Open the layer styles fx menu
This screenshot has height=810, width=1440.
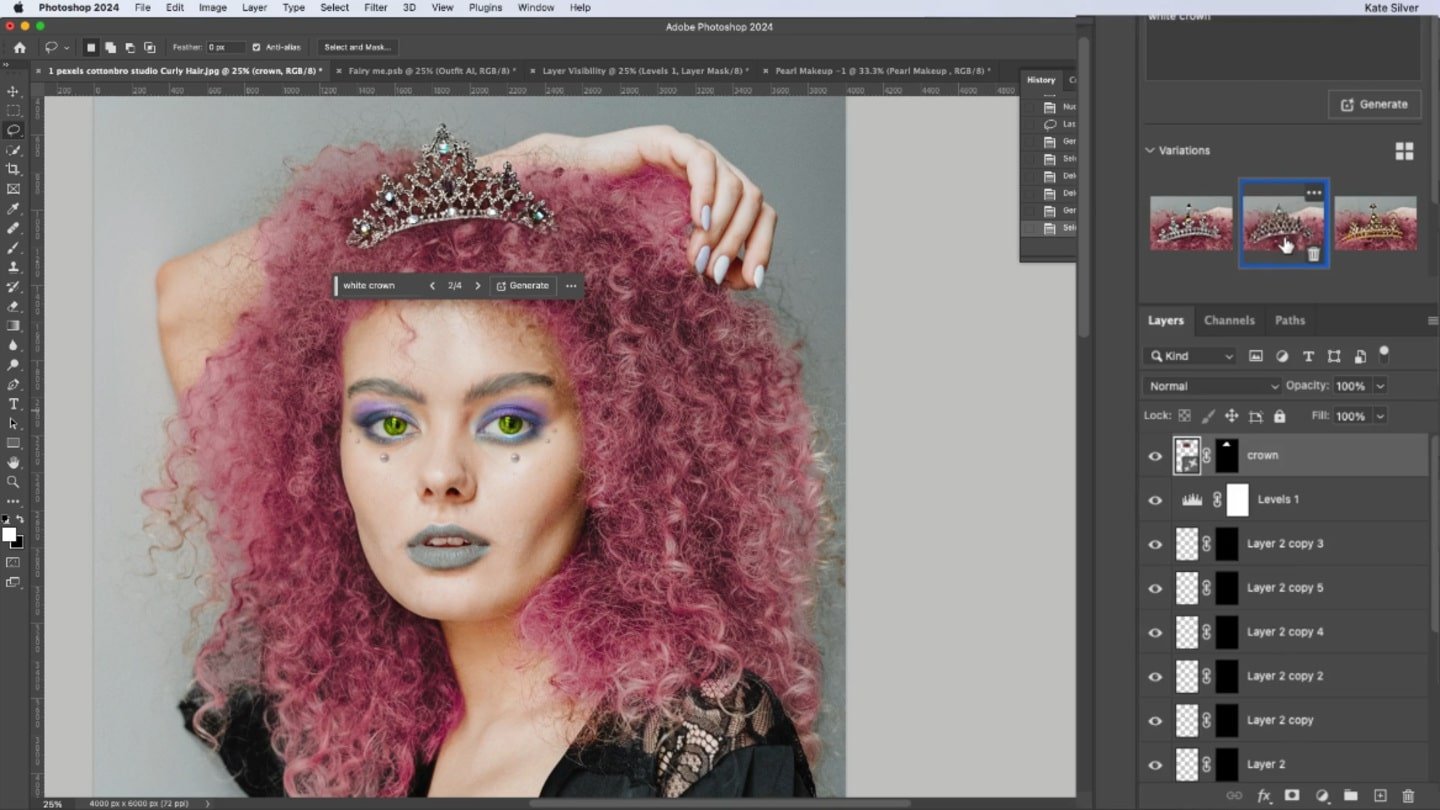pyautogui.click(x=1263, y=795)
